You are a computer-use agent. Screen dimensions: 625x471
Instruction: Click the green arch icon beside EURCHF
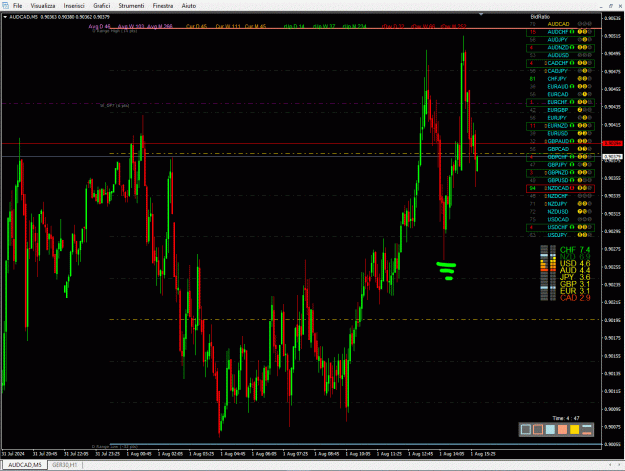tap(572, 102)
